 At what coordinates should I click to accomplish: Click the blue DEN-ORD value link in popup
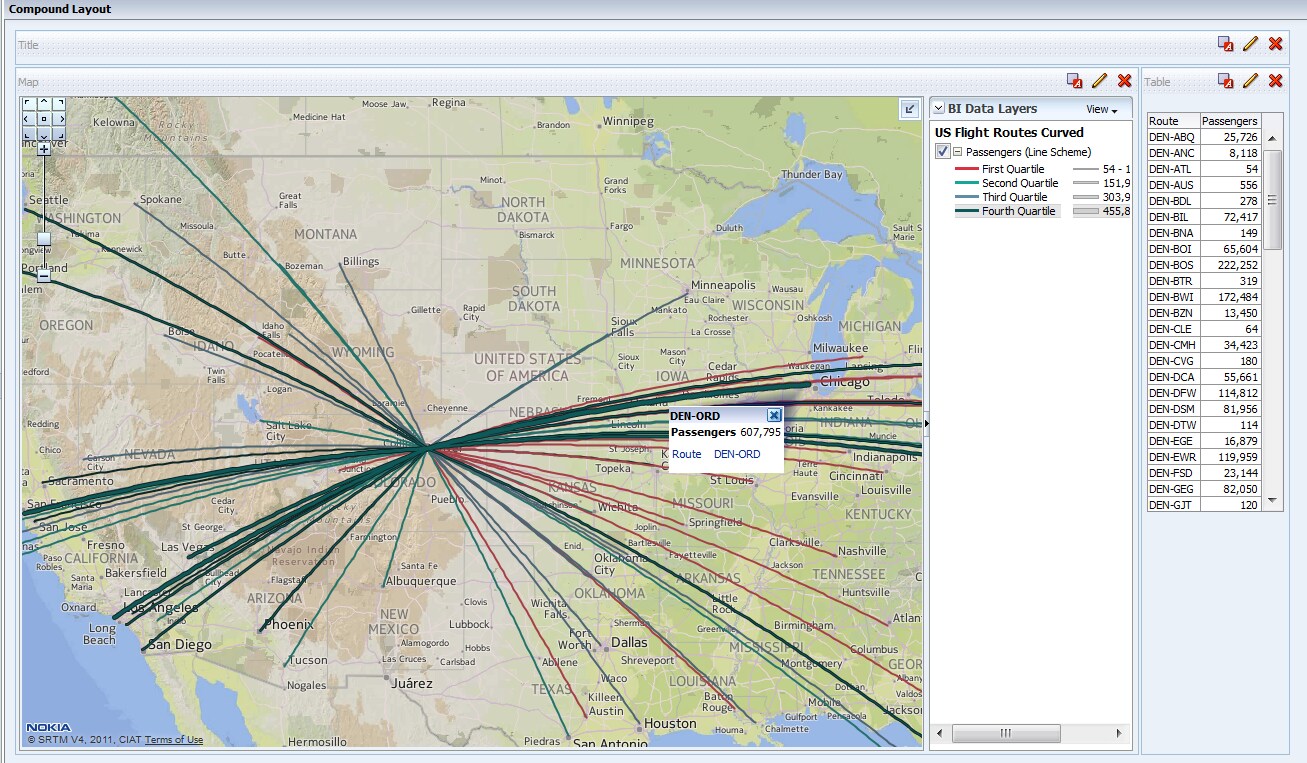[x=737, y=454]
